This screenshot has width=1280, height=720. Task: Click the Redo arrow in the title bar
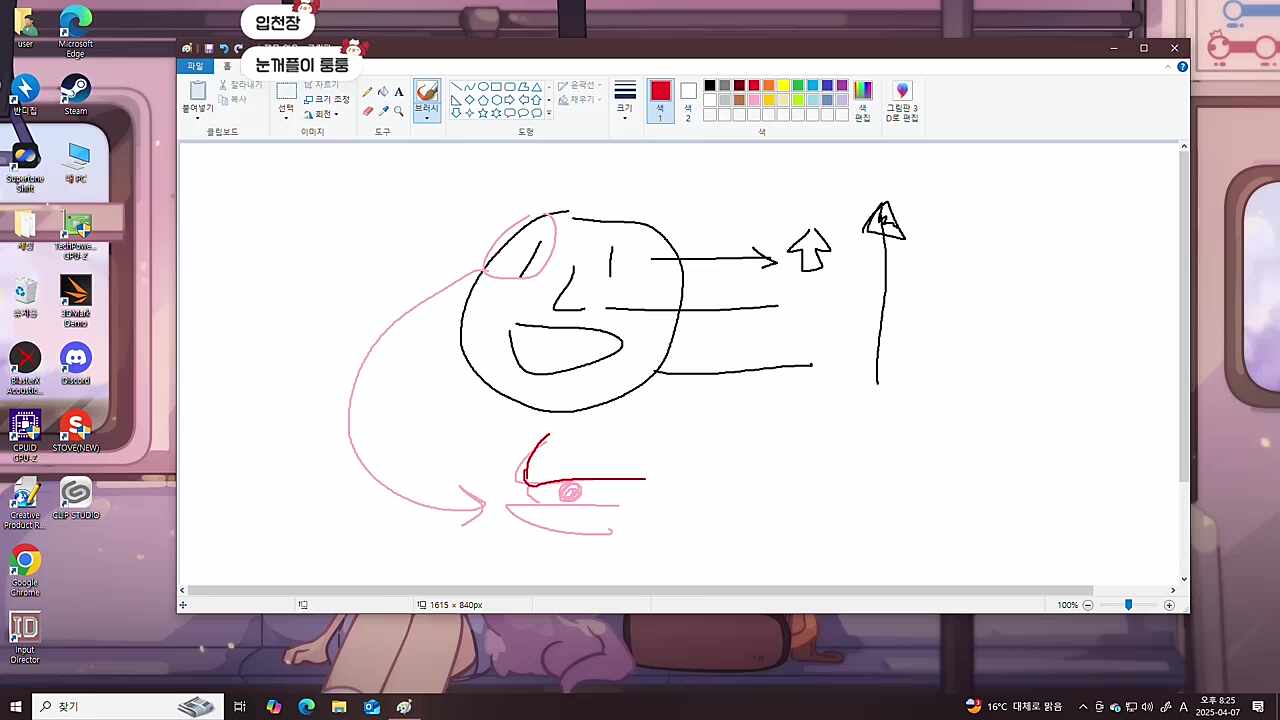(x=238, y=48)
